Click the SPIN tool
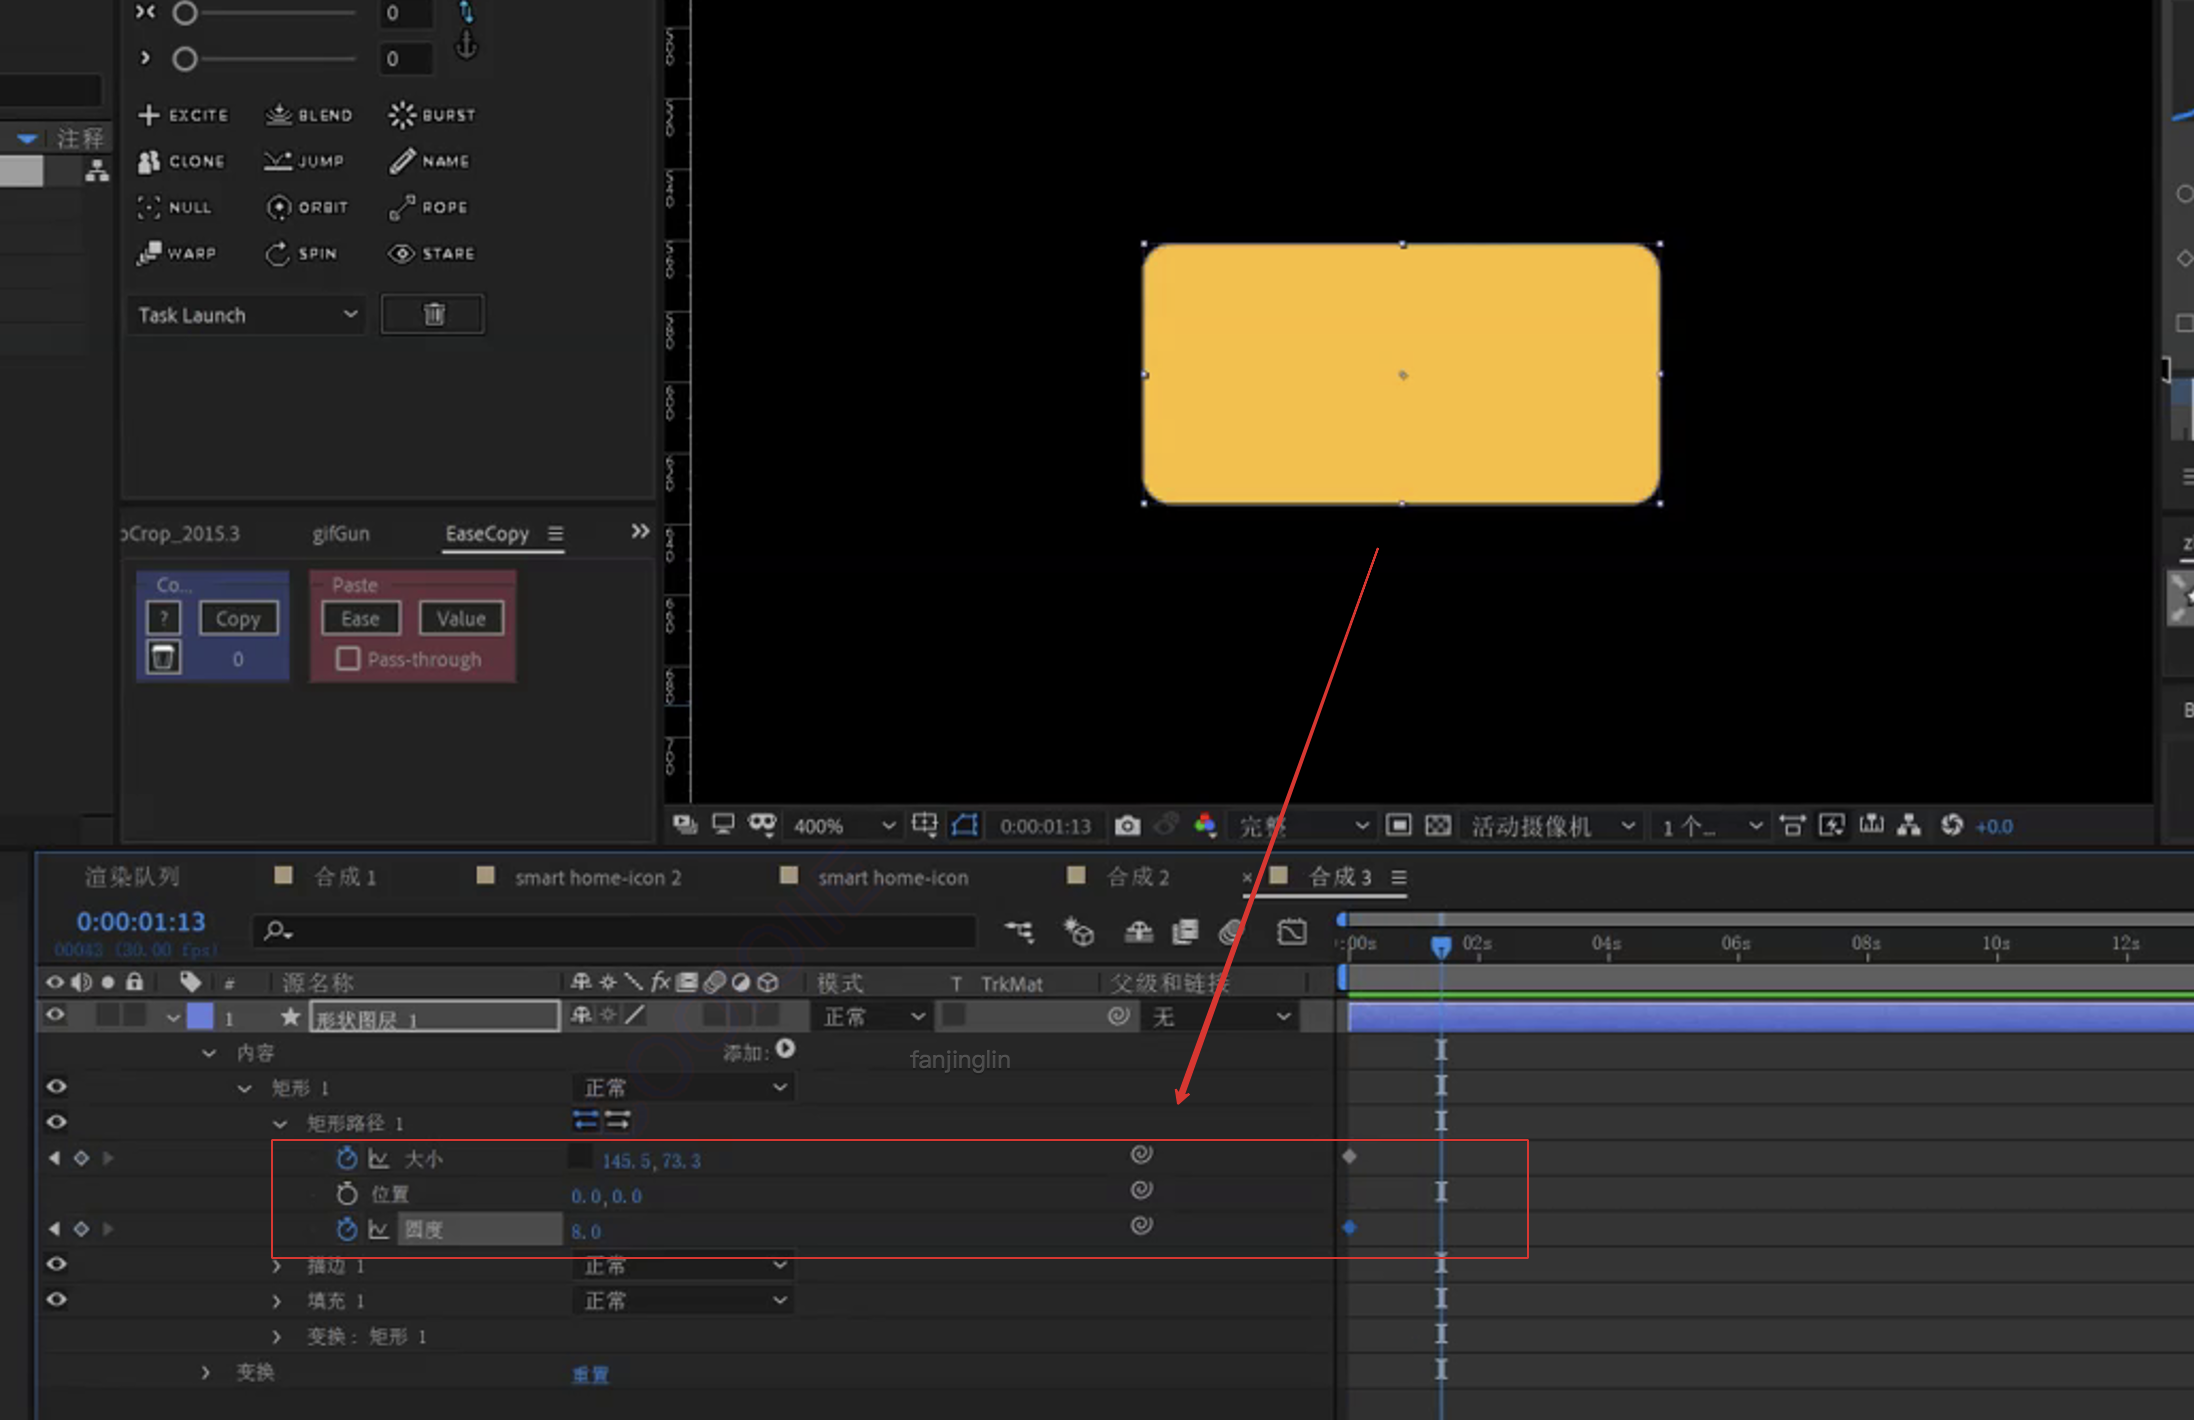 [300, 253]
